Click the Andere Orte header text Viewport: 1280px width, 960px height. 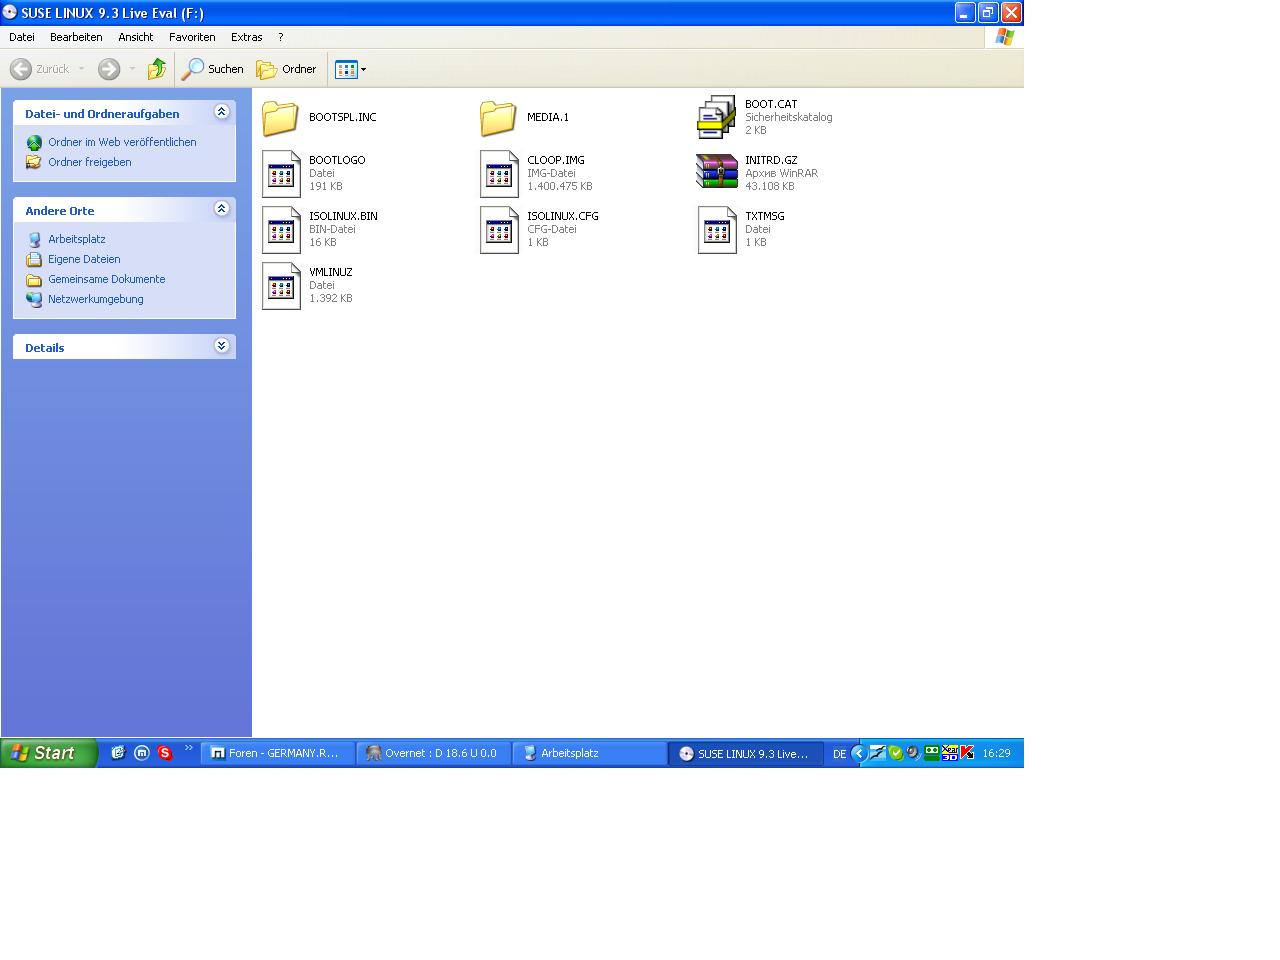click(x=60, y=211)
